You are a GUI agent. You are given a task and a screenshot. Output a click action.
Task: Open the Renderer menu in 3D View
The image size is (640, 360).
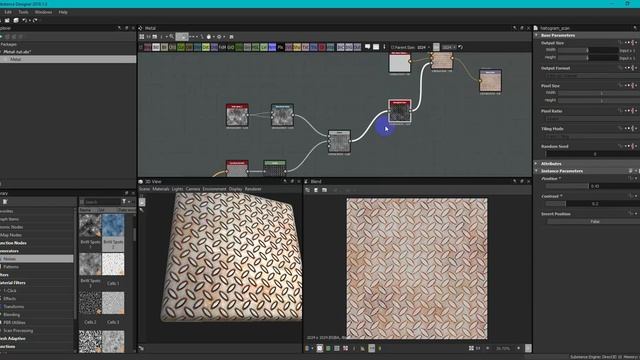[x=253, y=189]
